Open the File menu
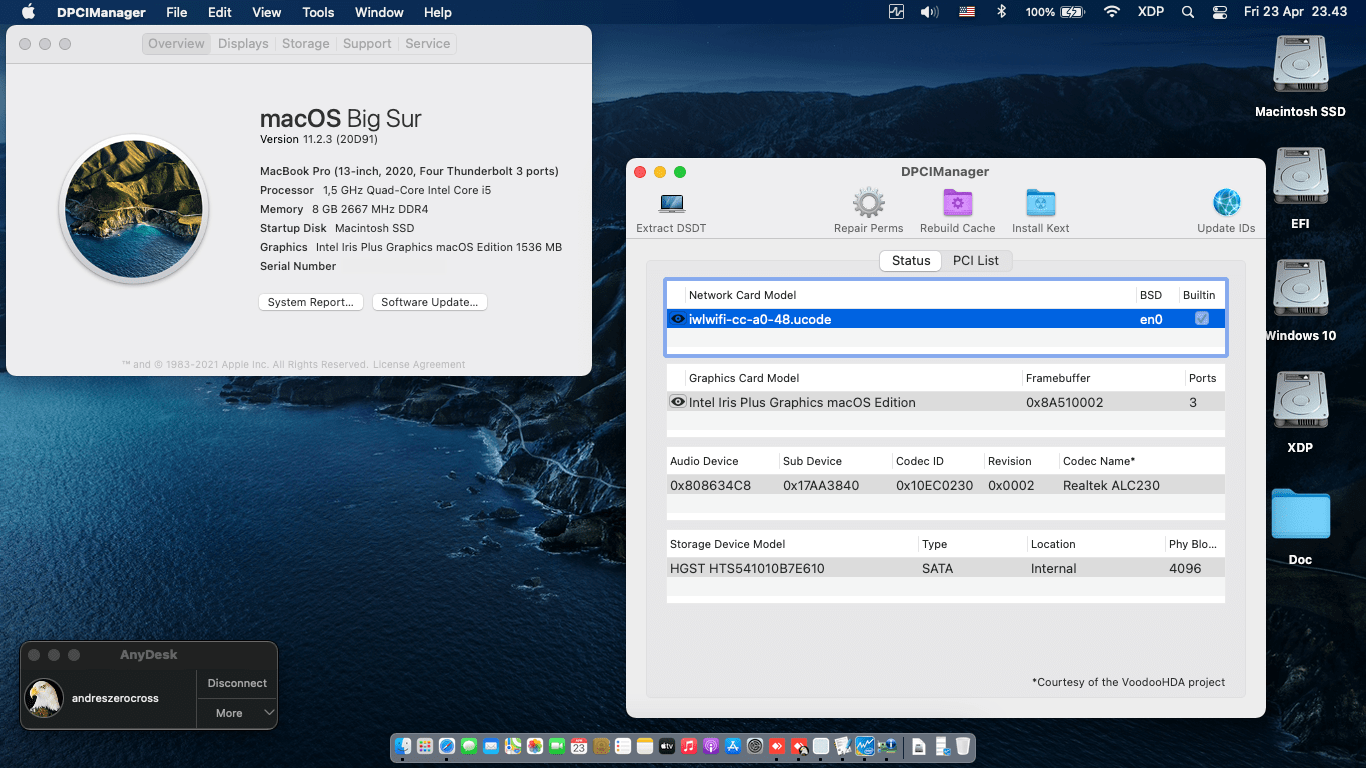 coord(176,12)
